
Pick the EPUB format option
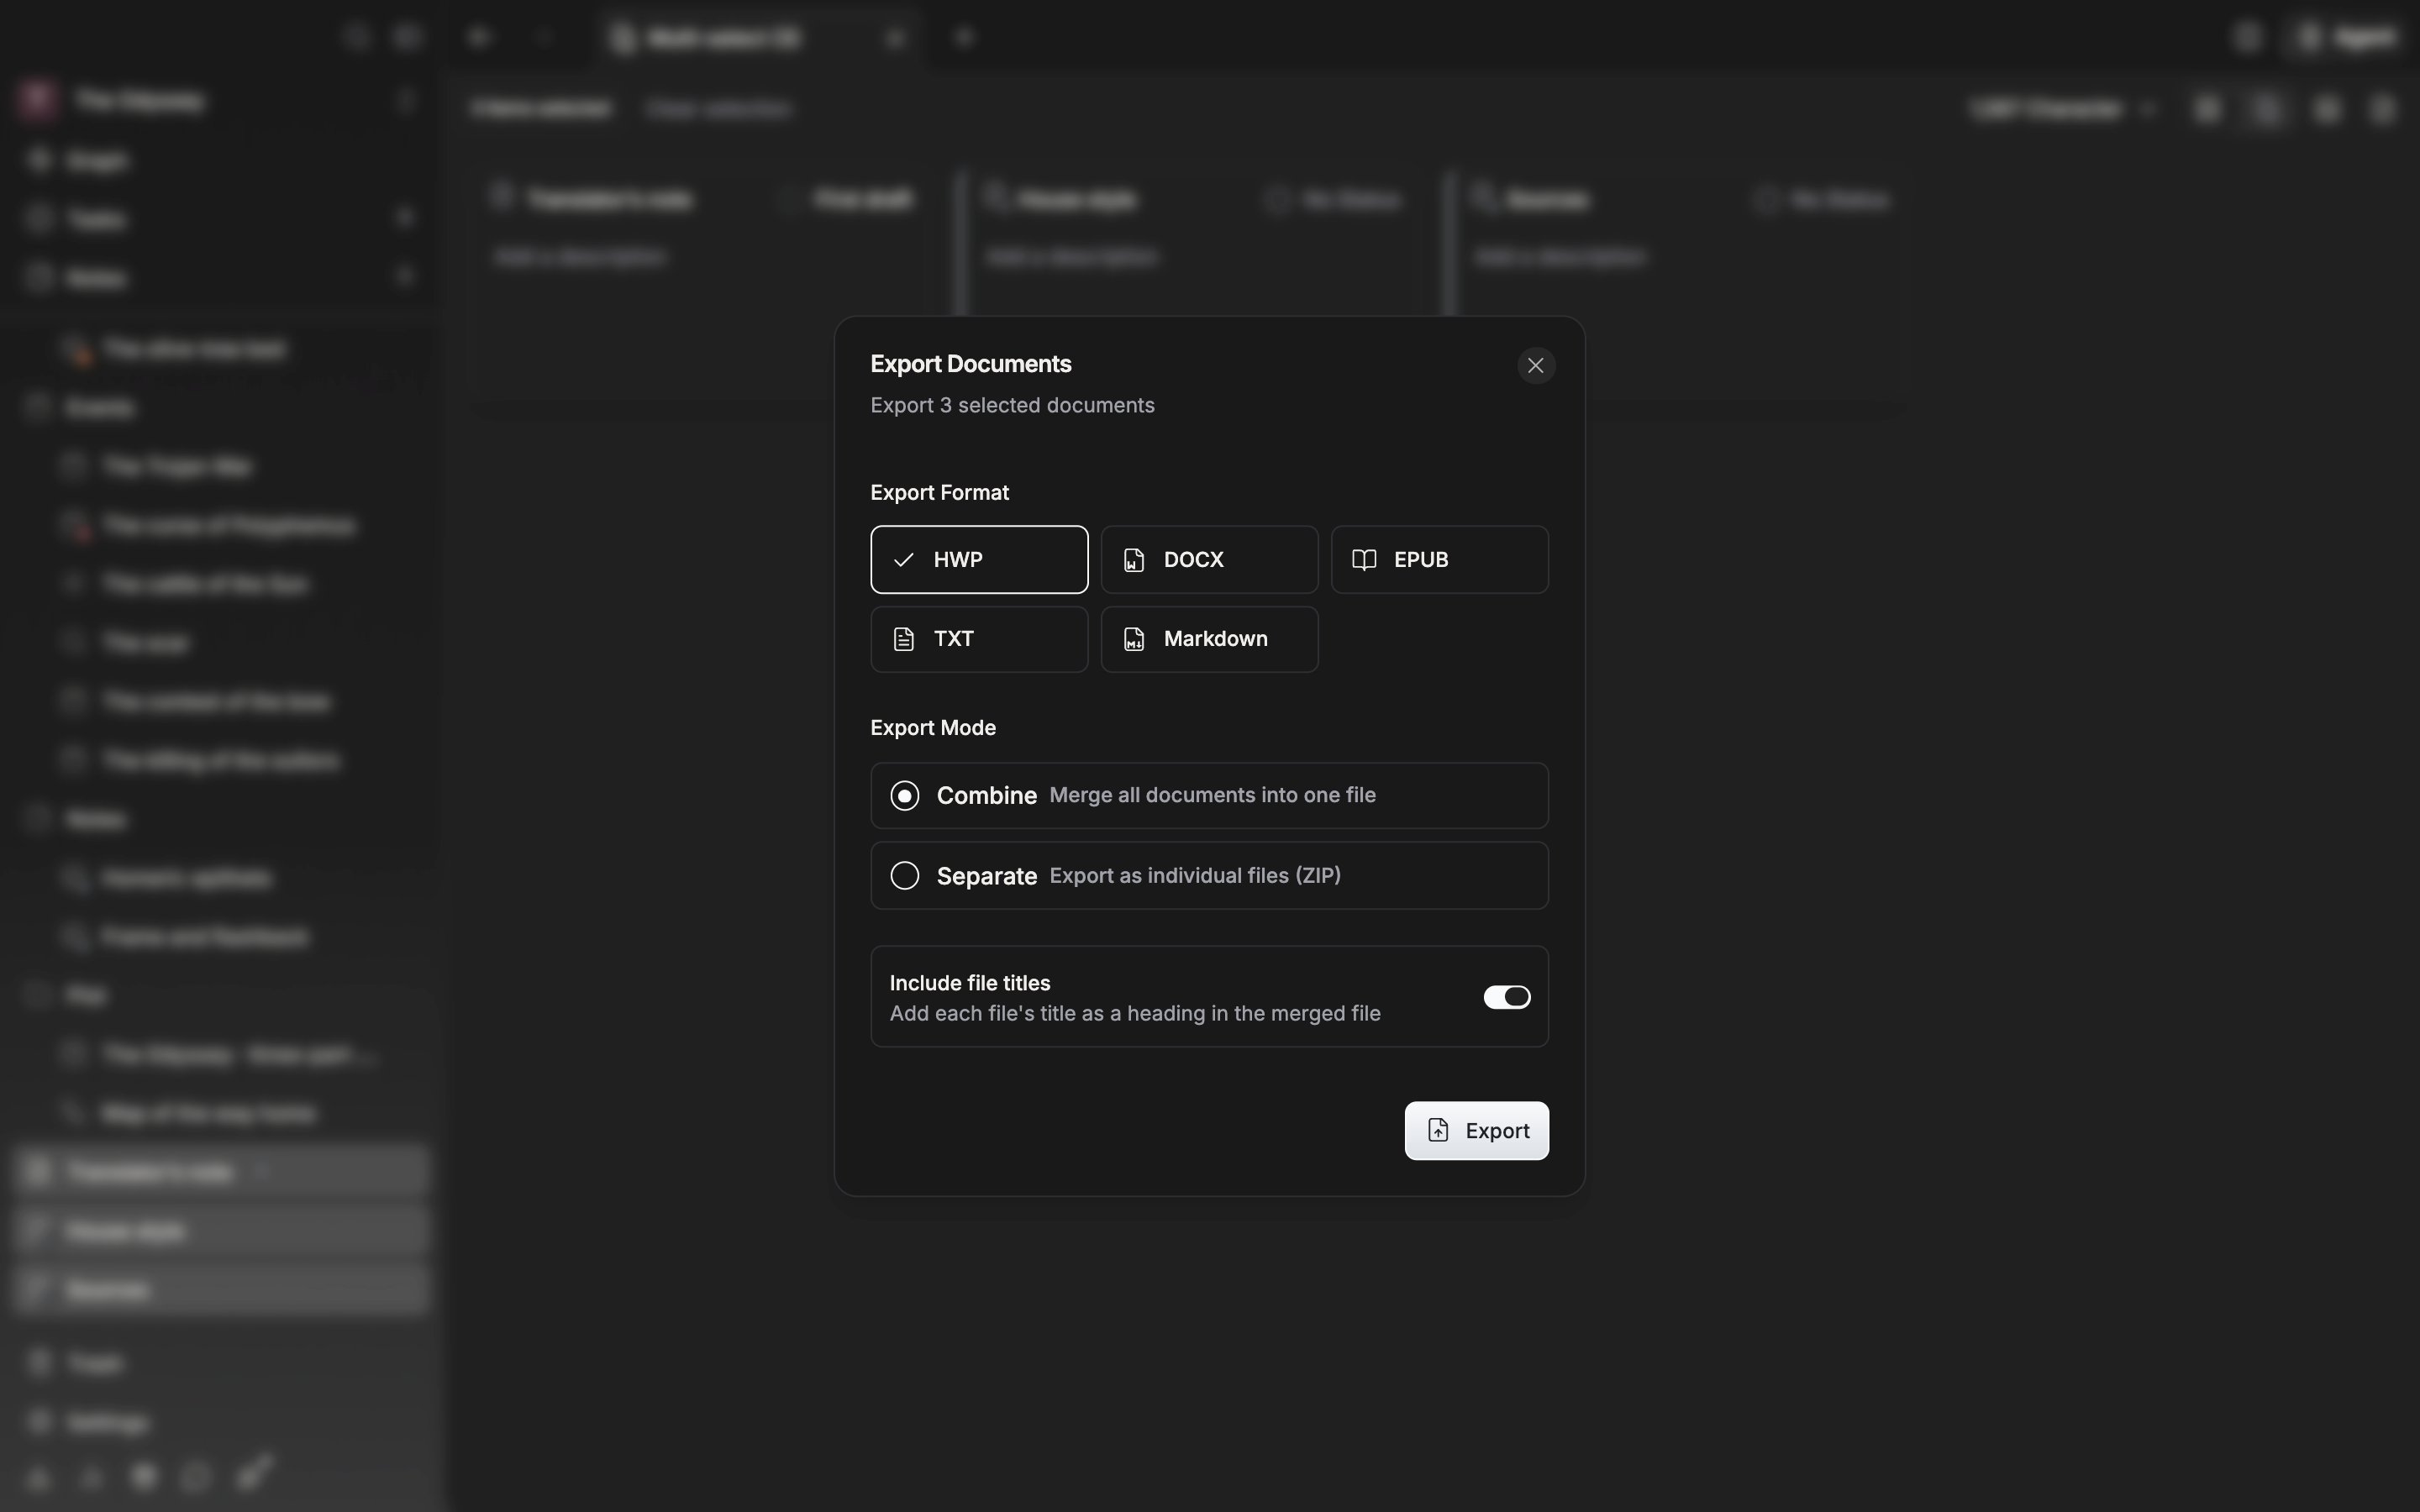(1439, 559)
